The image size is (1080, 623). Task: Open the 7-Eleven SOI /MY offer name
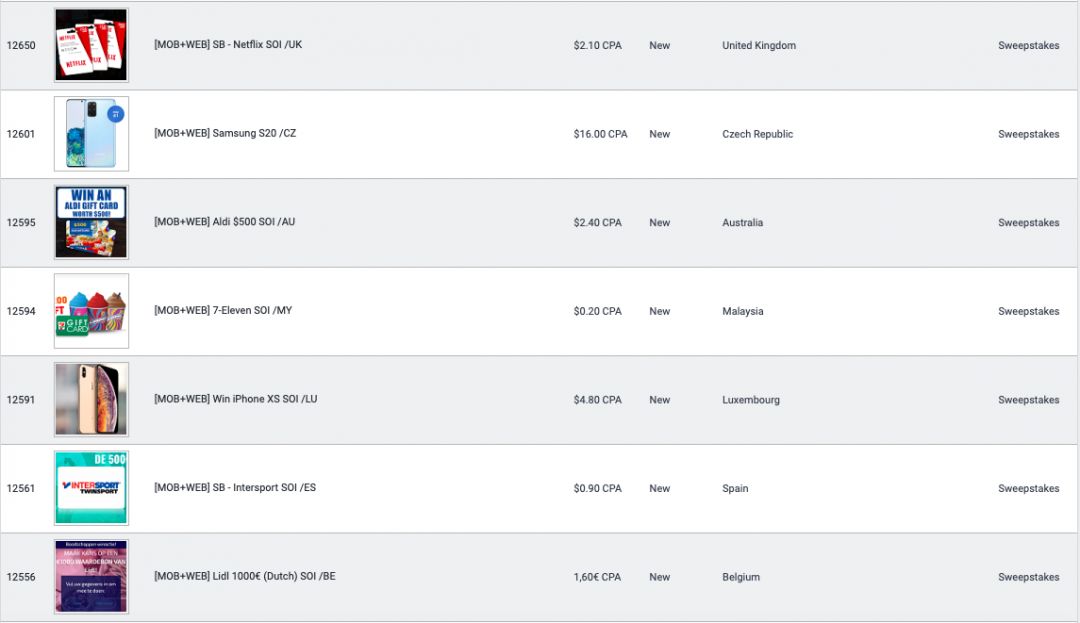223,310
